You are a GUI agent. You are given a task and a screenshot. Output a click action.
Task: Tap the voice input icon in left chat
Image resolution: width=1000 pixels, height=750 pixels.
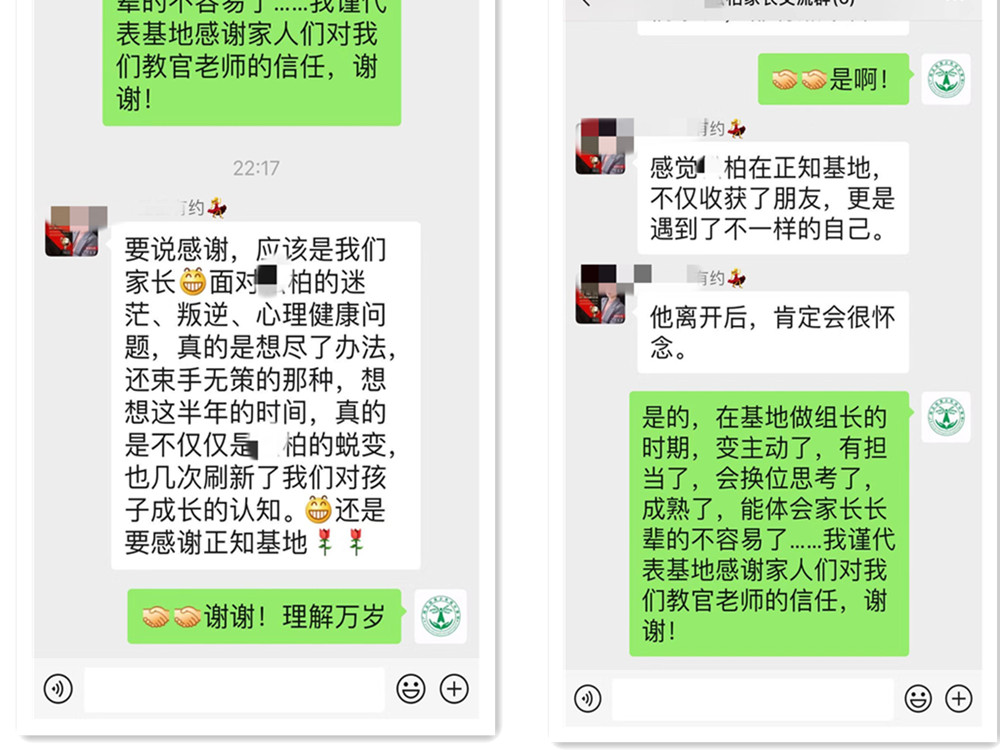click(58, 689)
